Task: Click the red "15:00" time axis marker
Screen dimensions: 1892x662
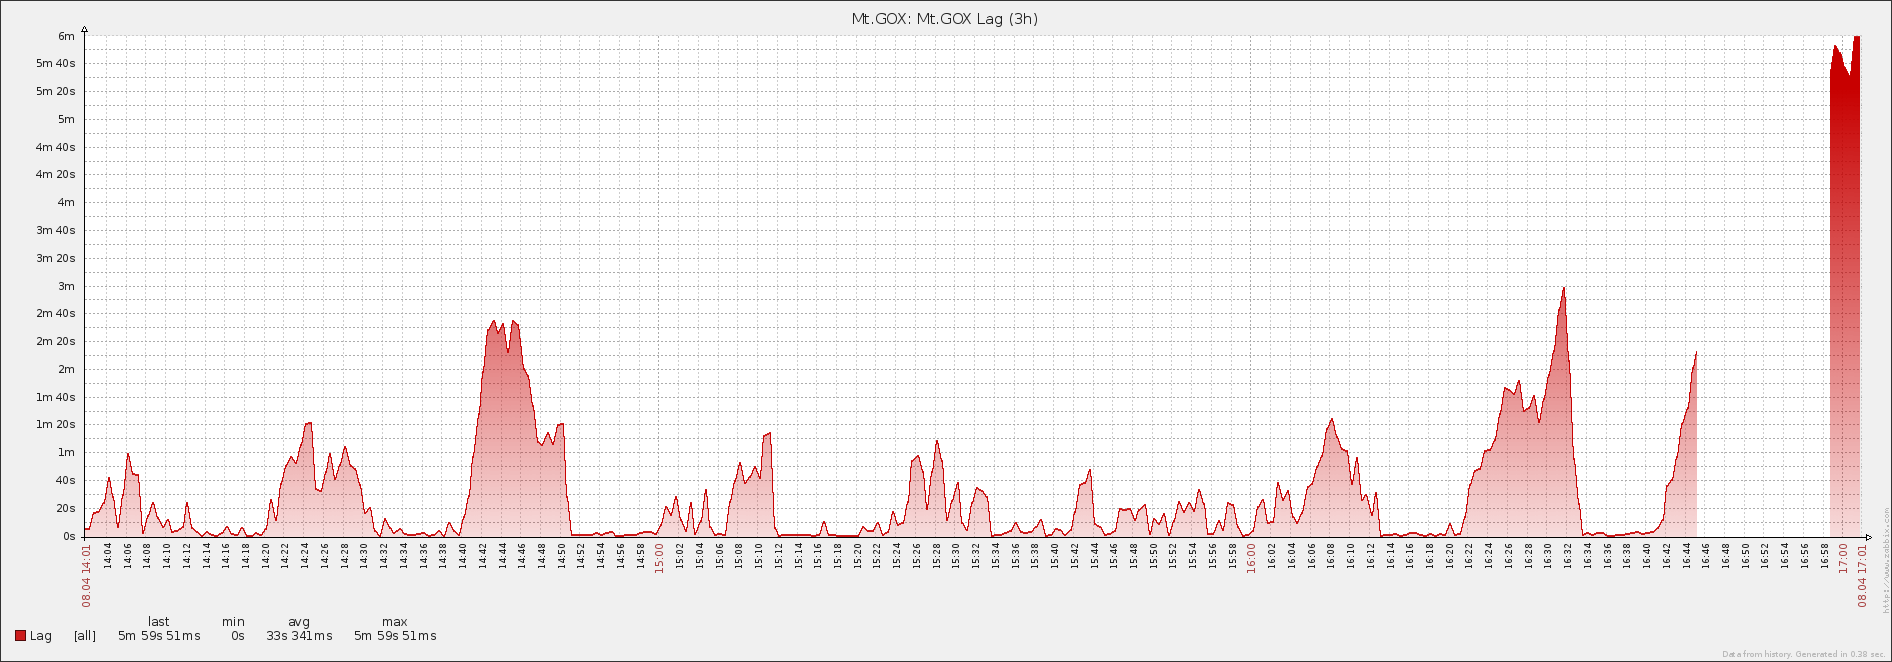Action: click(660, 557)
